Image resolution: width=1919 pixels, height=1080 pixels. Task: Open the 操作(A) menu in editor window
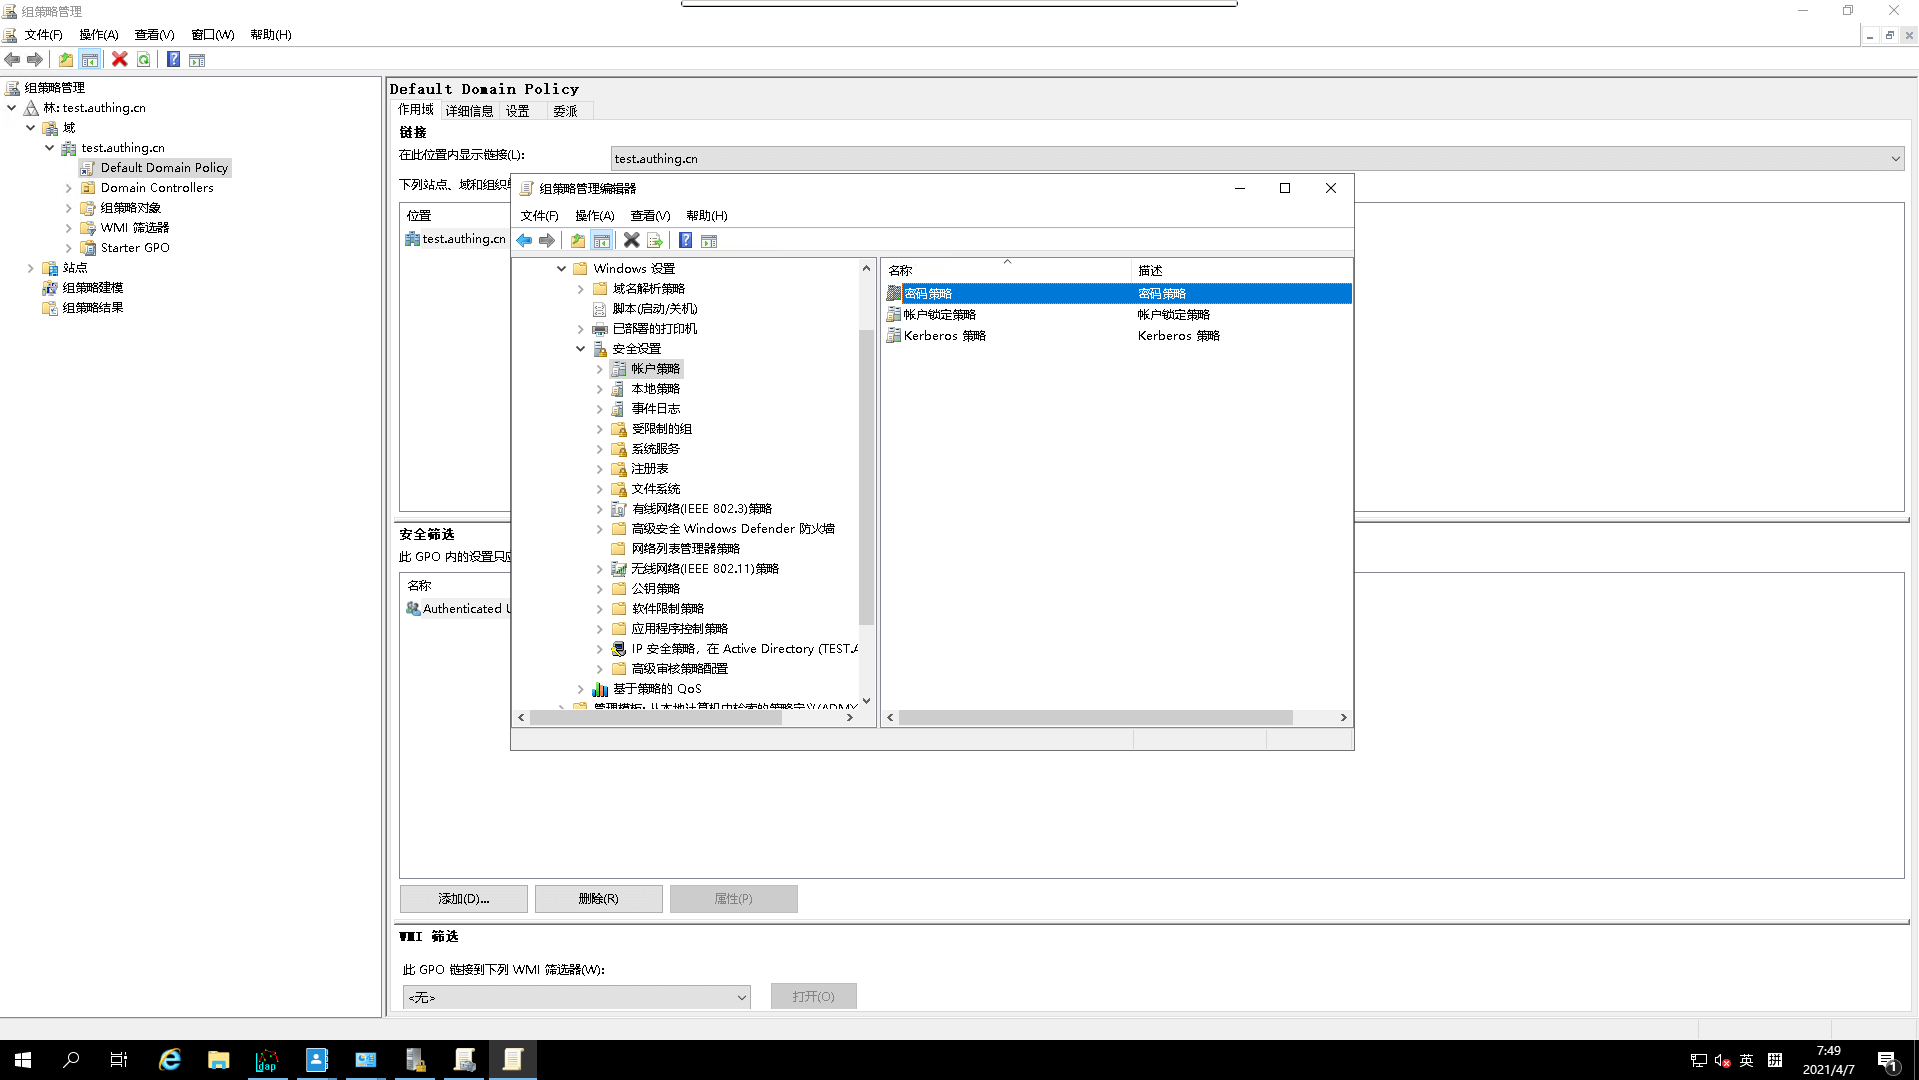pyautogui.click(x=594, y=216)
